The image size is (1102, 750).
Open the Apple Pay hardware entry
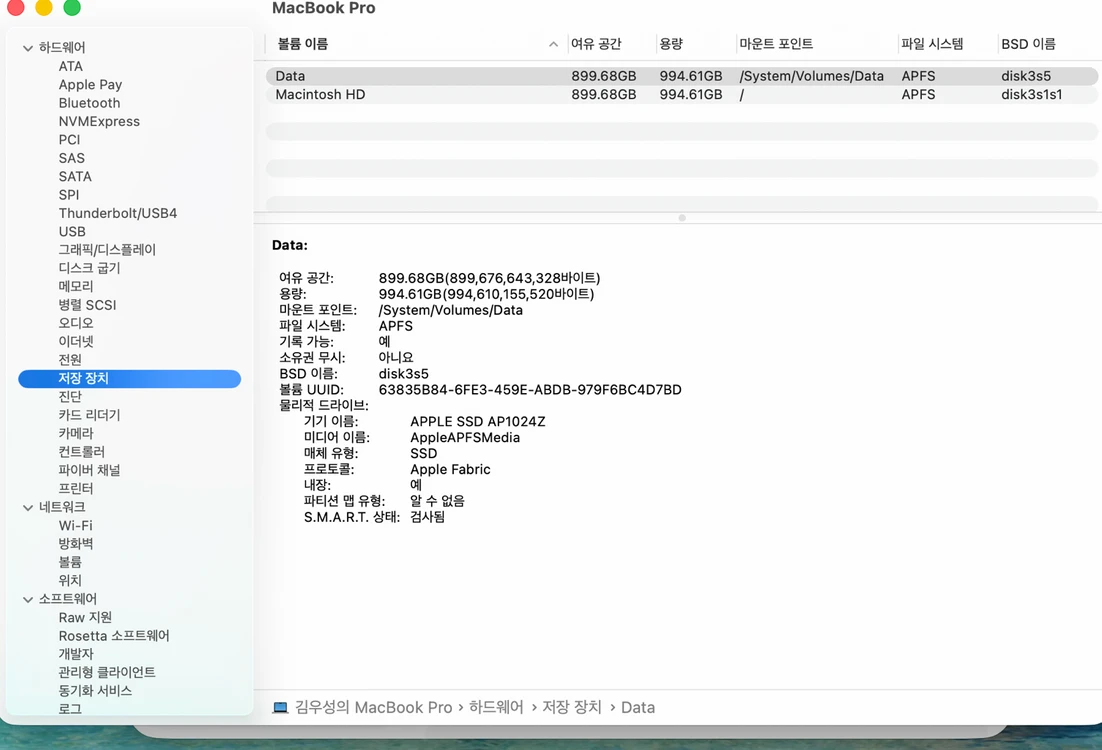(91, 84)
